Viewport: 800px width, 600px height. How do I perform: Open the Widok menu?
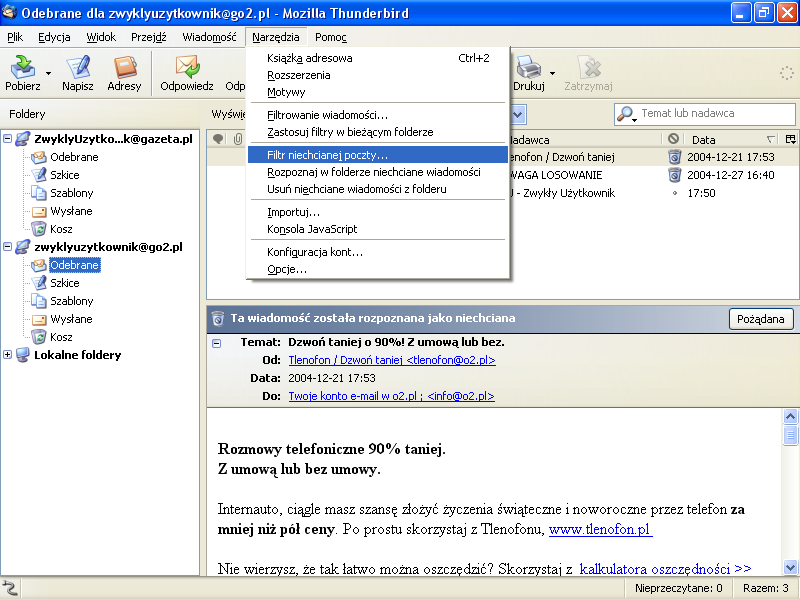point(101,37)
